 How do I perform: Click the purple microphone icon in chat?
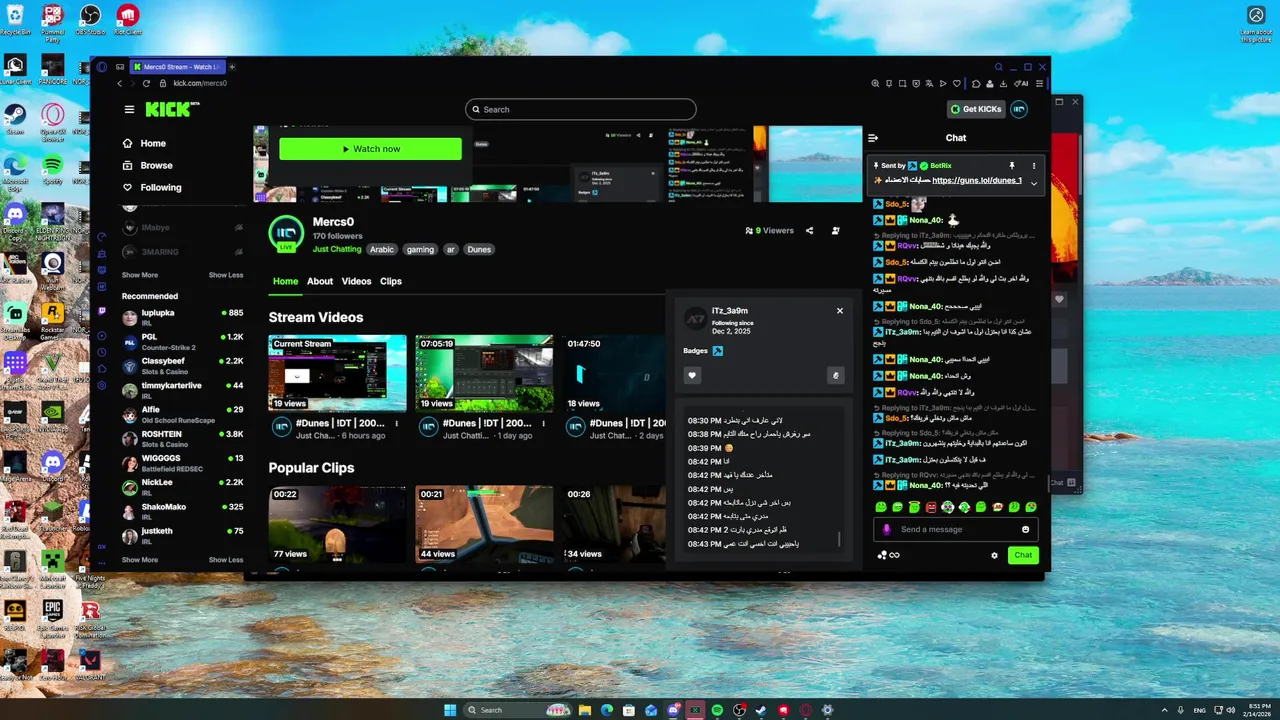tap(885, 529)
